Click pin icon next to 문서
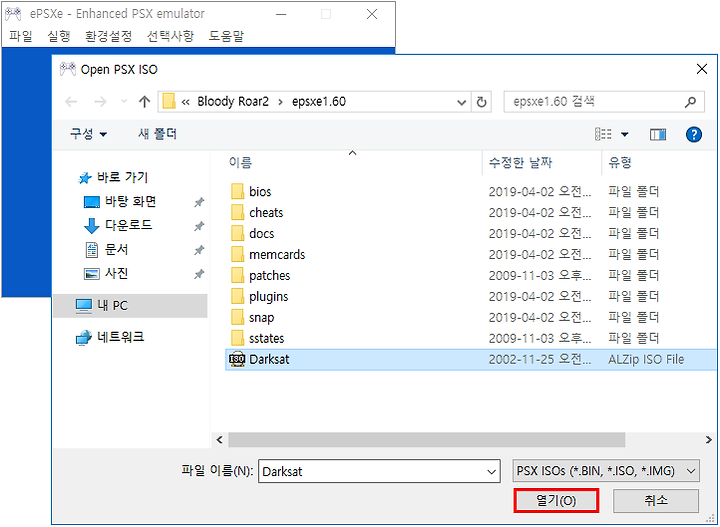Viewport: 720px width, 527px height. [x=199, y=250]
